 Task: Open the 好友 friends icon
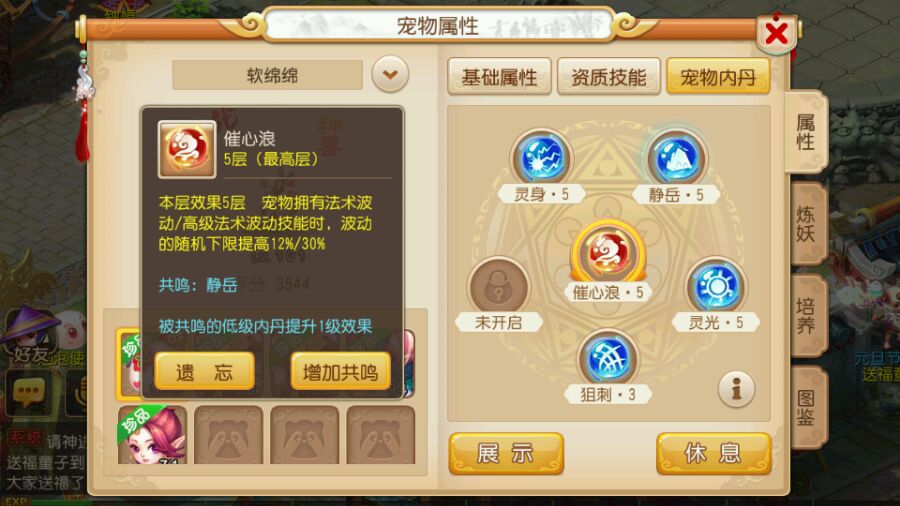(x=32, y=335)
